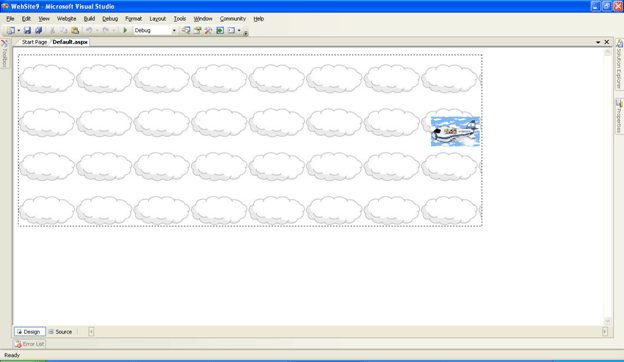Image resolution: width=624 pixels, height=362 pixels.
Task: Open the Community menu
Action: (233, 19)
